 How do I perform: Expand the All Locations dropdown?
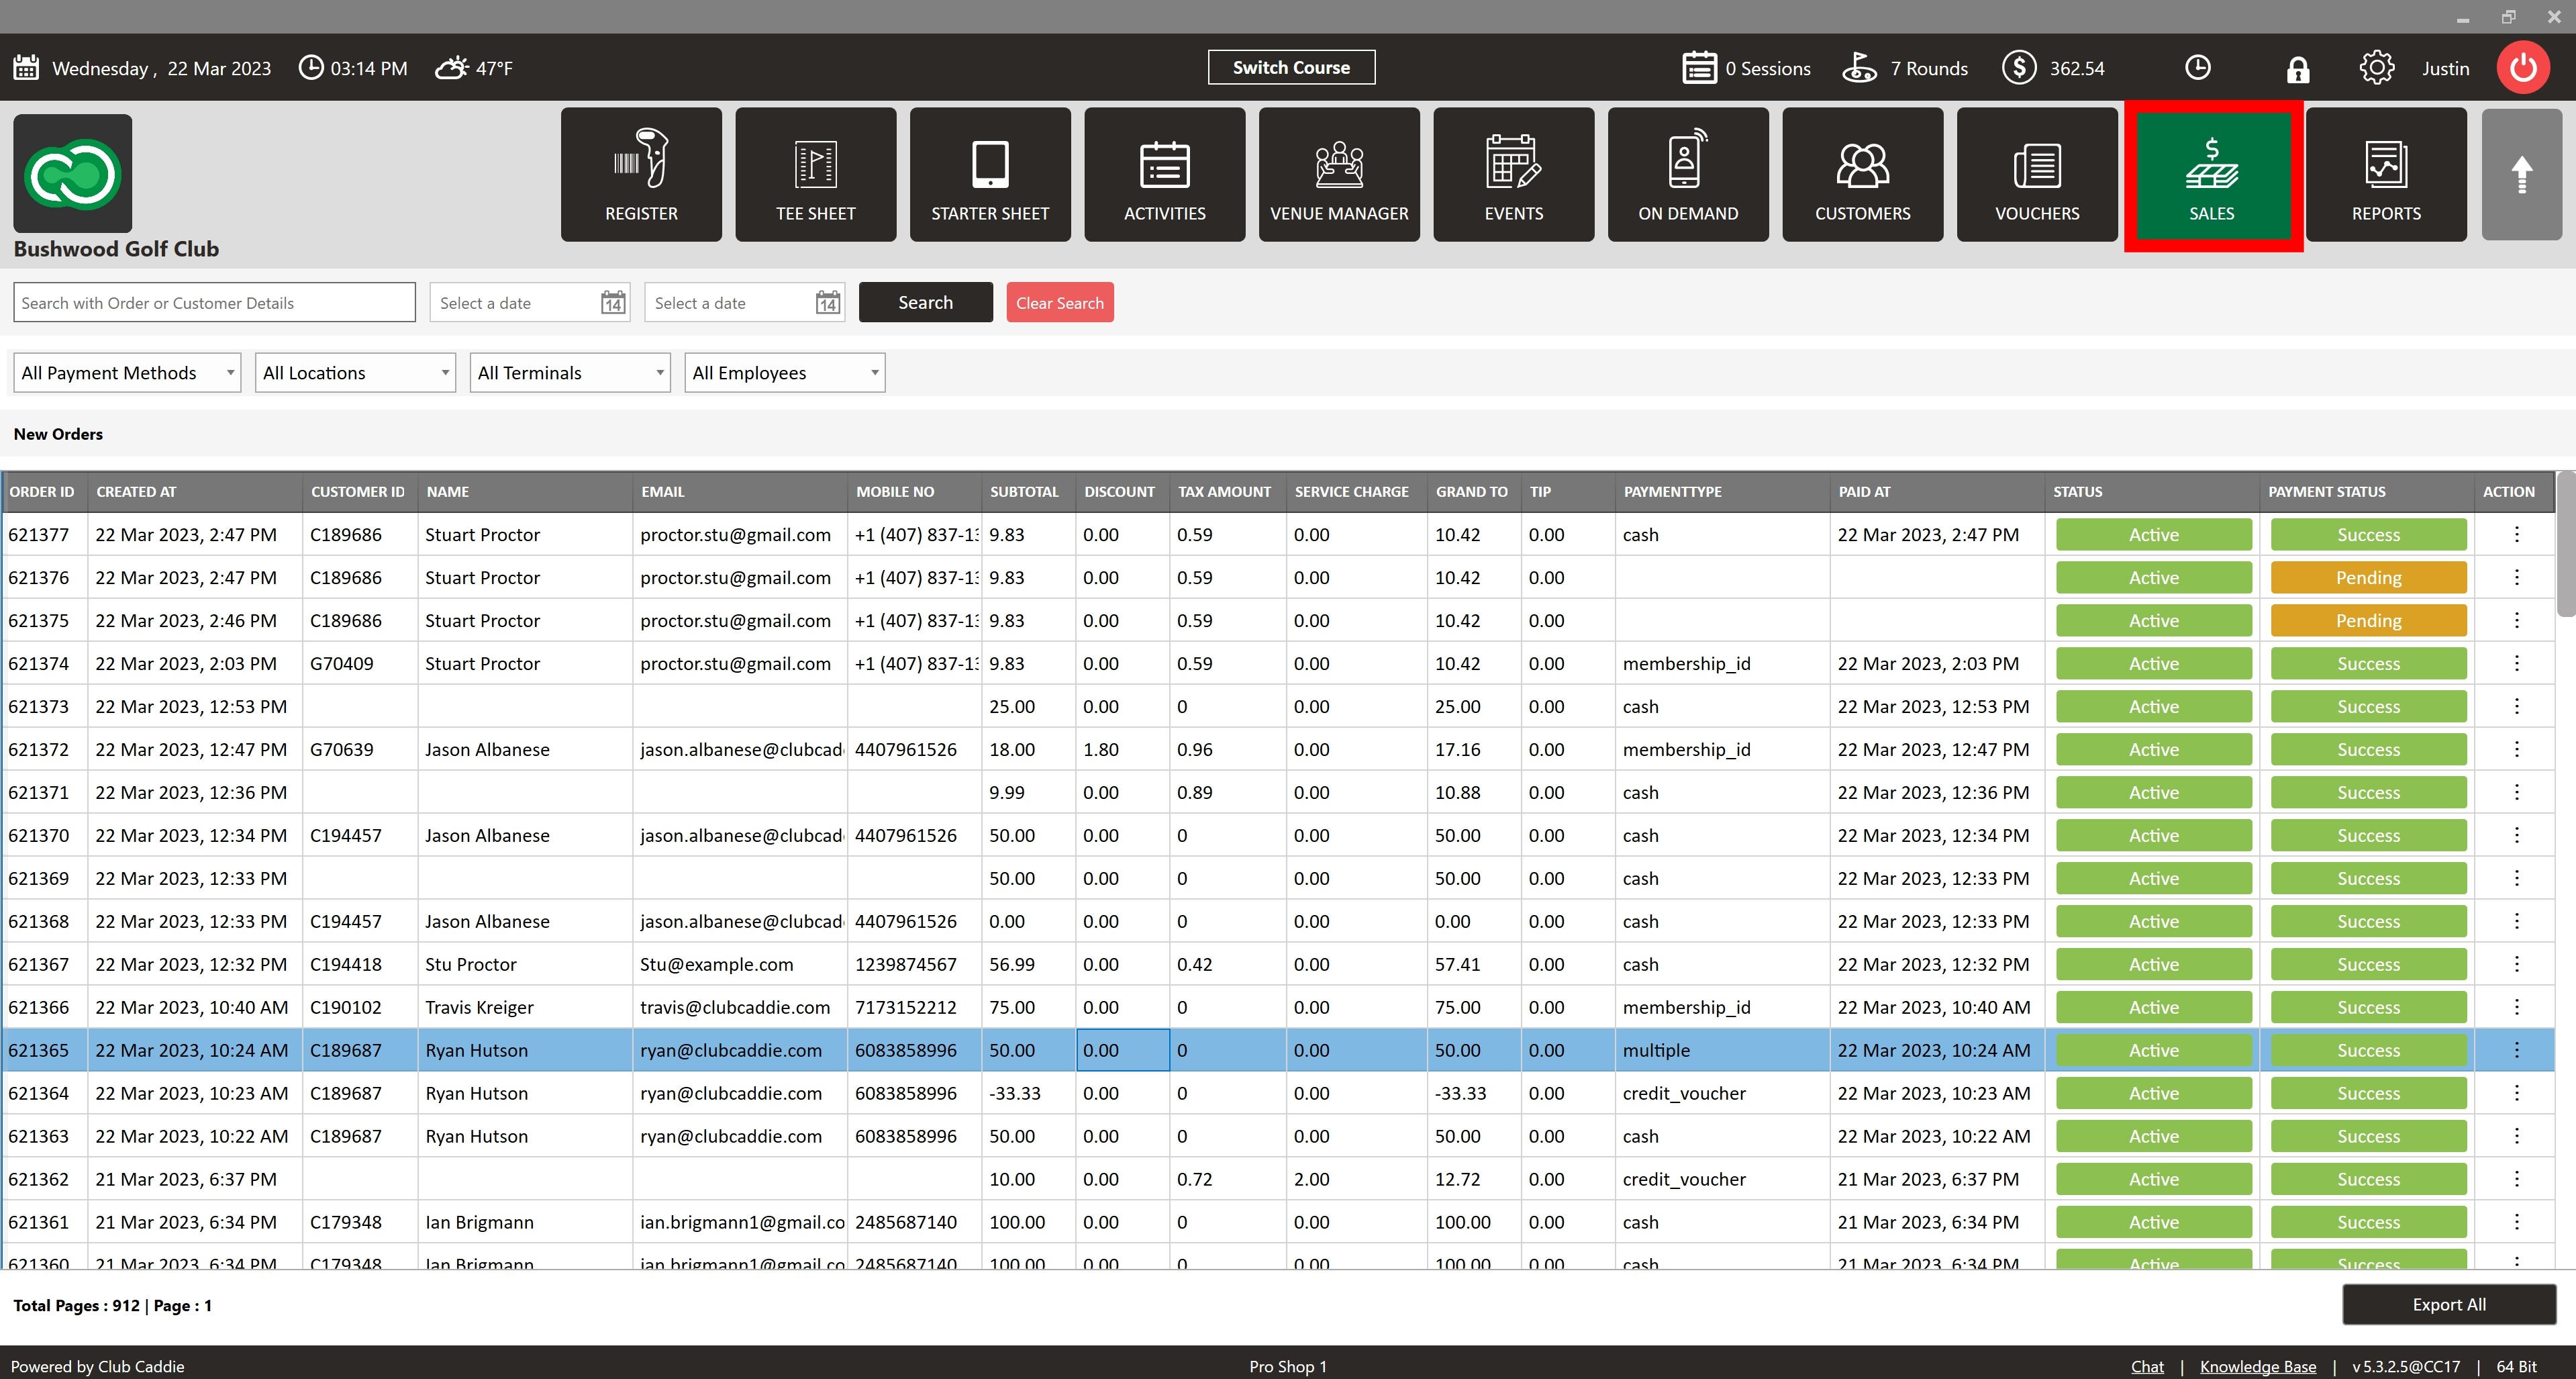pyautogui.click(x=355, y=373)
